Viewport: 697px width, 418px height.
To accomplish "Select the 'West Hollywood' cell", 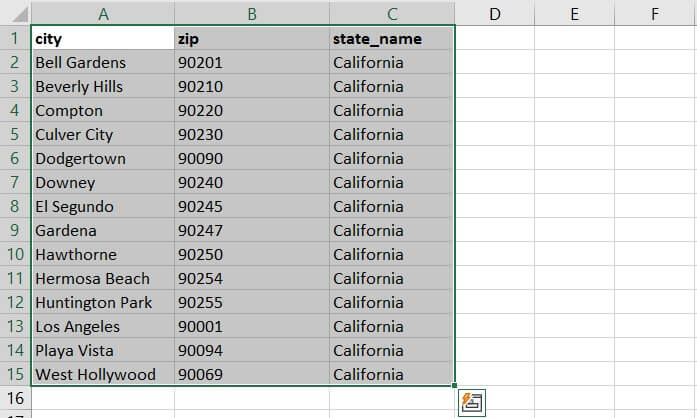I will pos(103,374).
